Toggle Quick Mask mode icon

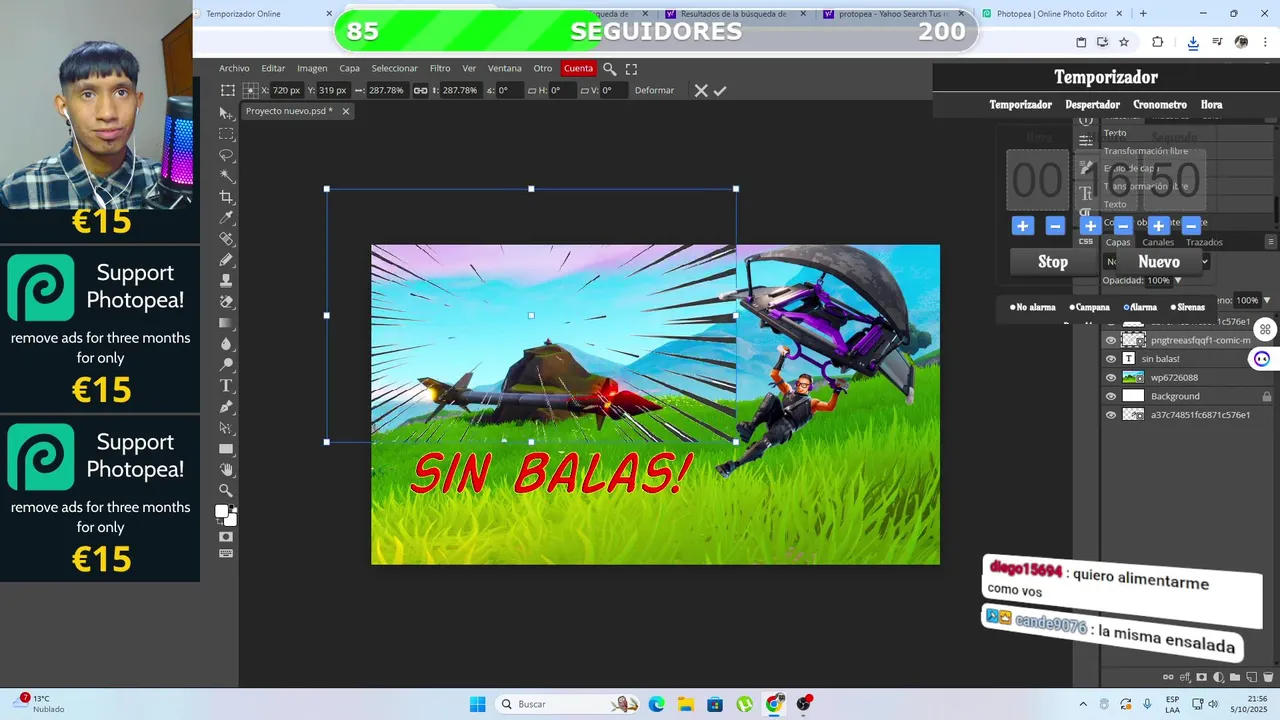(x=226, y=537)
